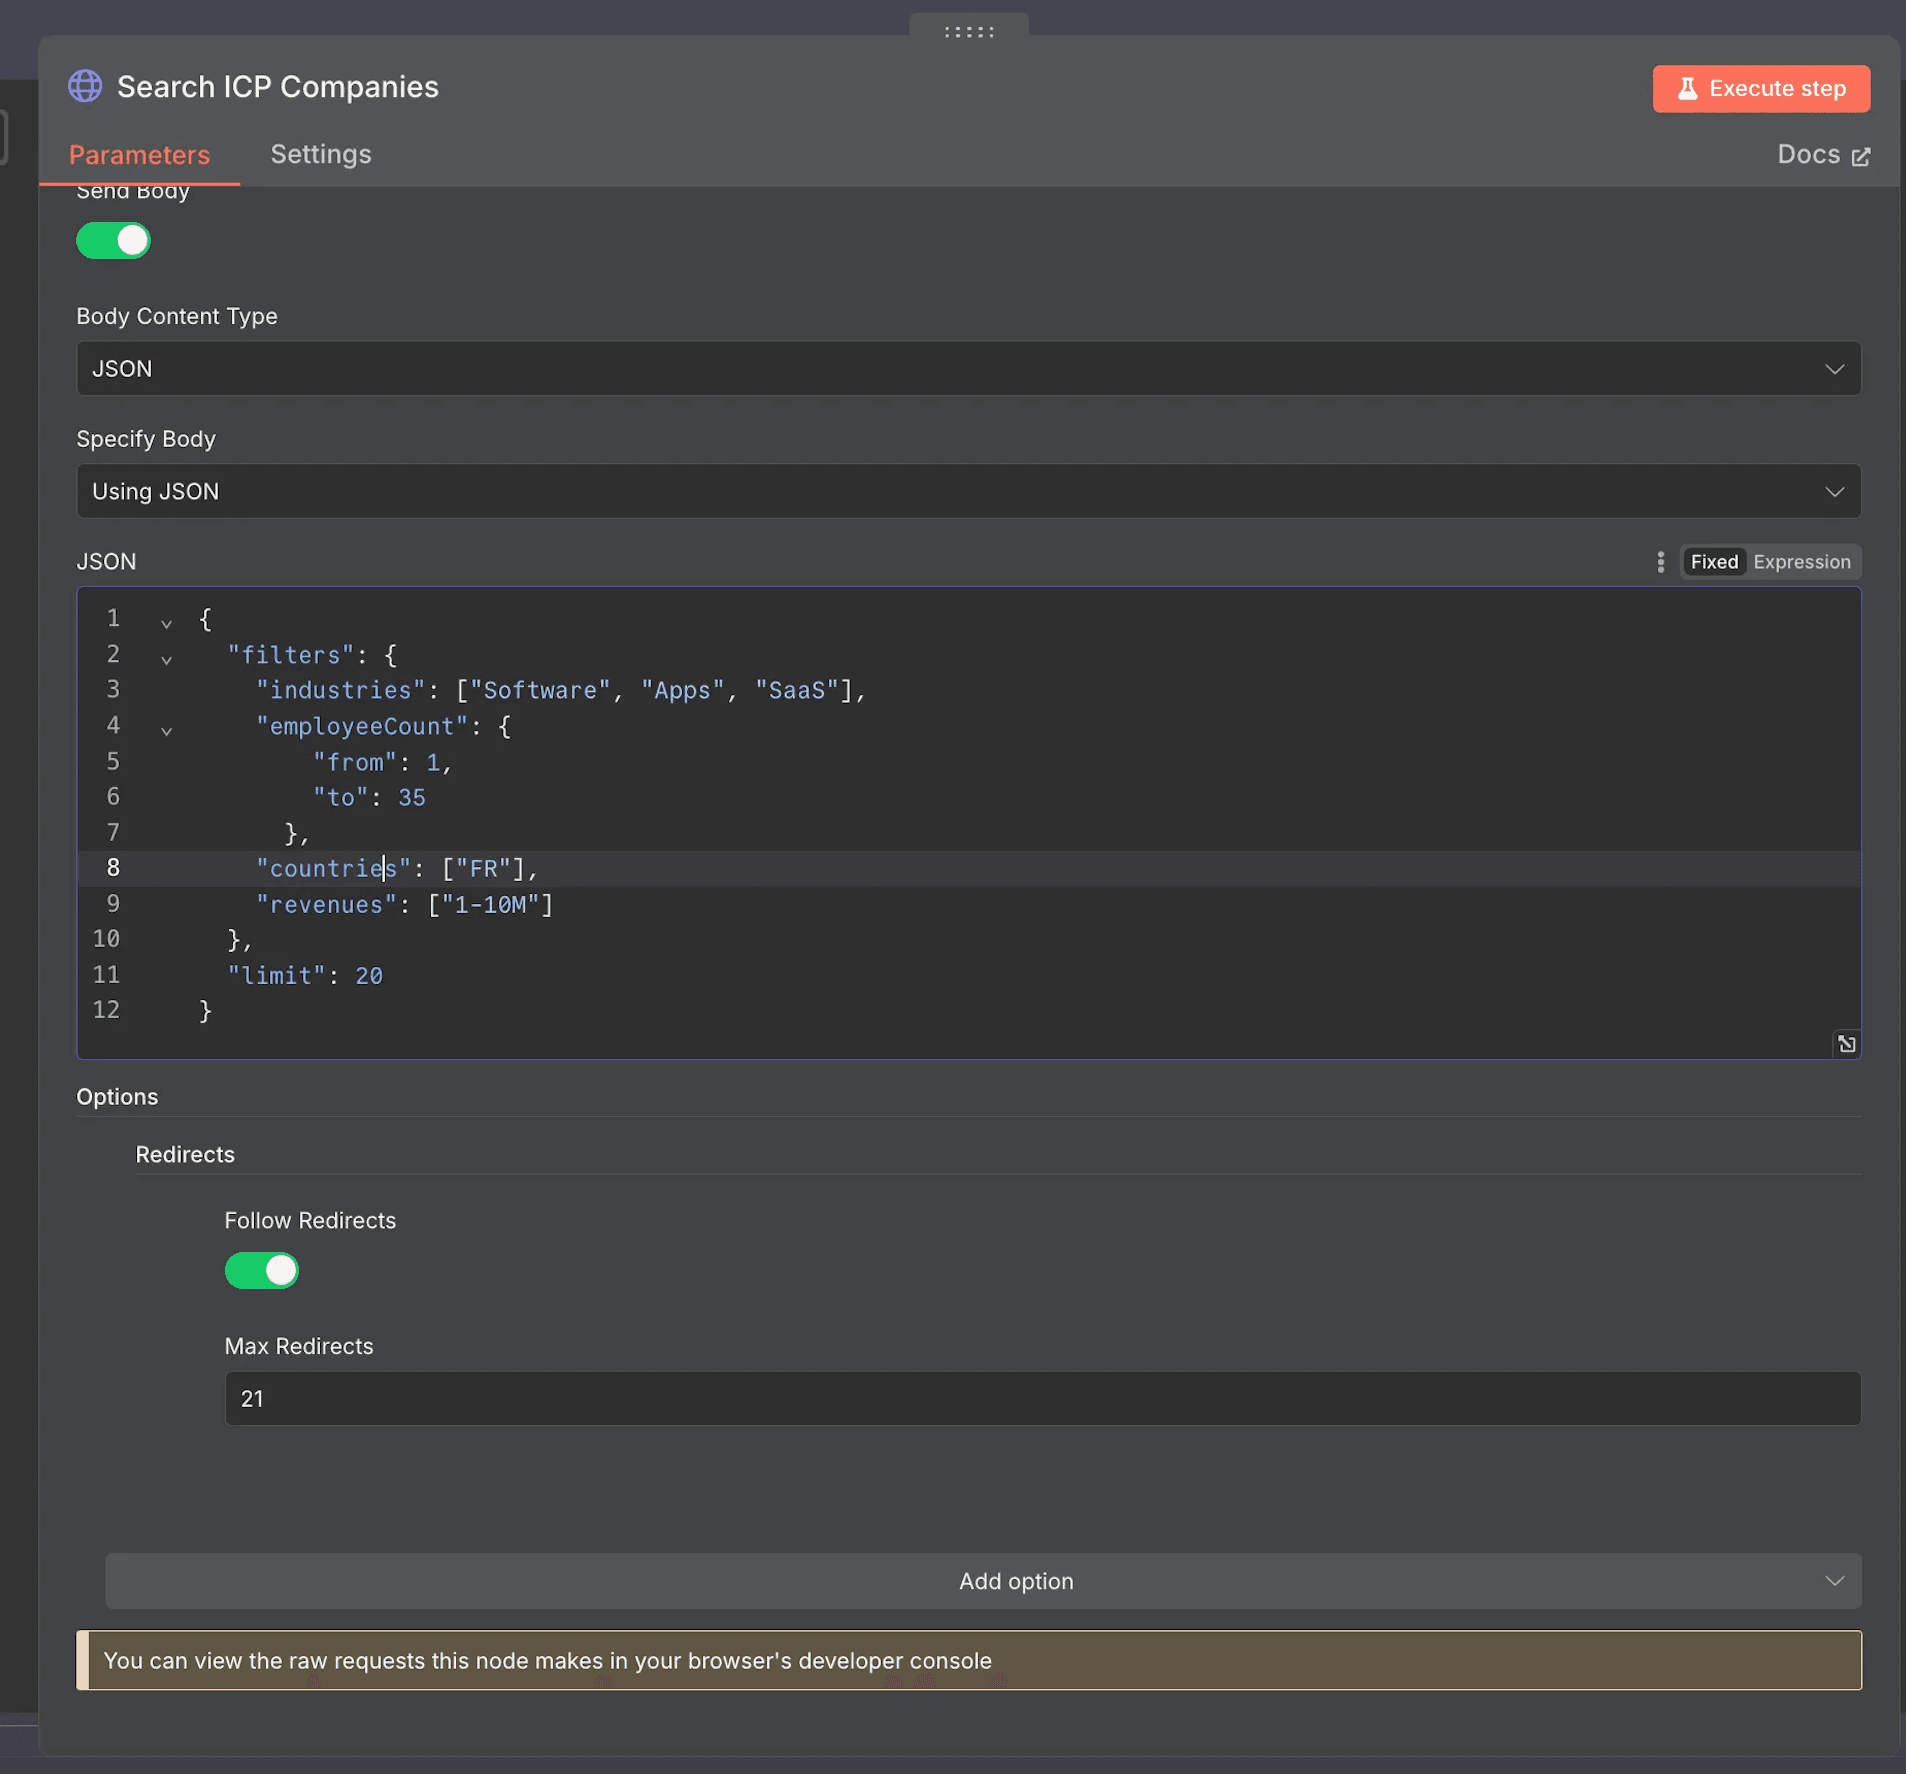Open the Body Content Type dropdown
The width and height of the screenshot is (1906, 1774).
(968, 368)
